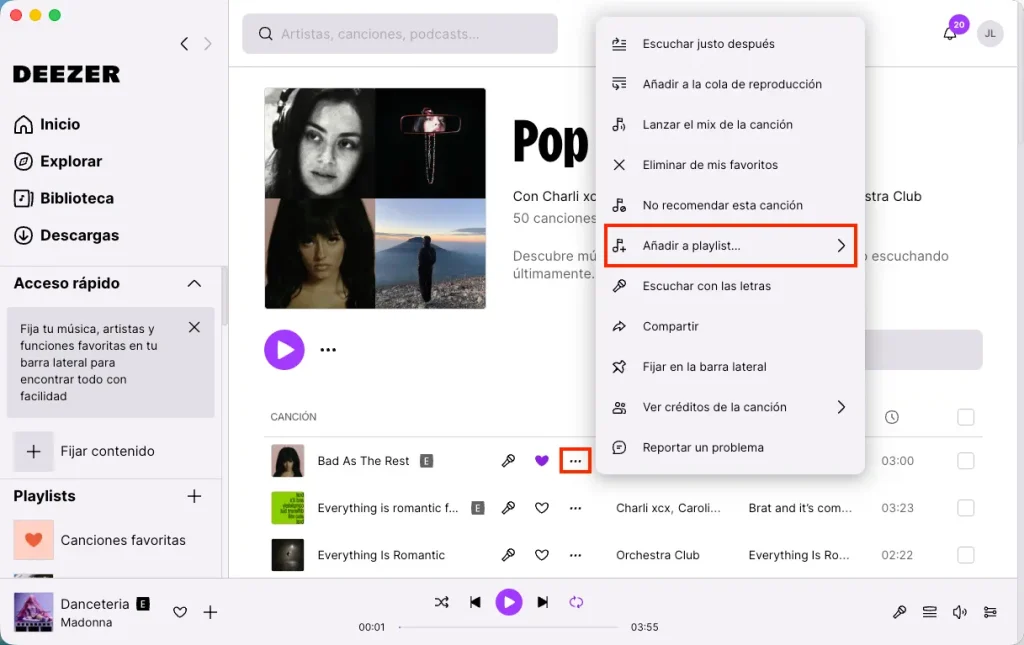Open Canciones favoritas playlist
Viewport: 1024px width, 645px height.
(100, 540)
